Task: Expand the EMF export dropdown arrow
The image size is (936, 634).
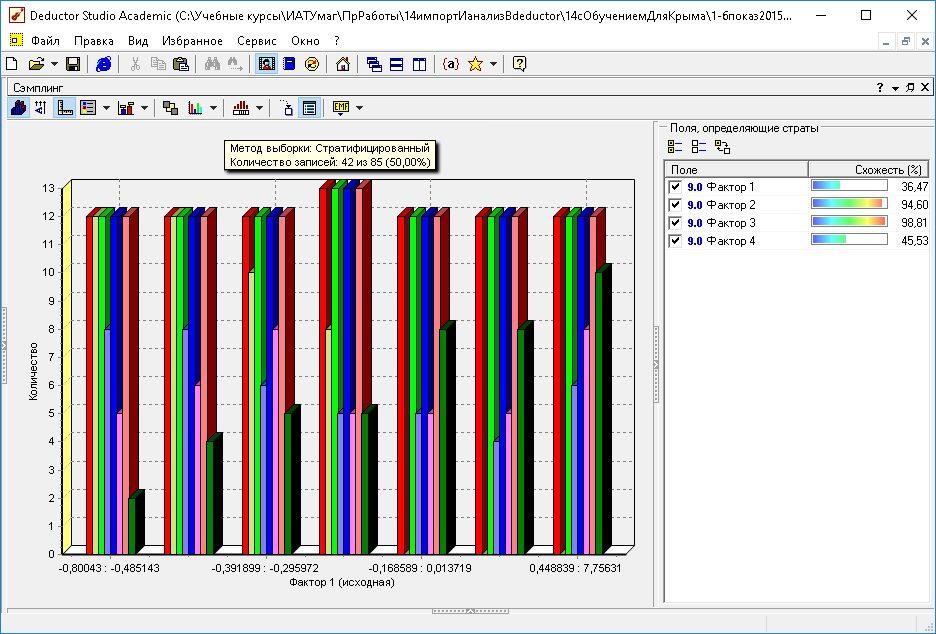Action: click(x=359, y=108)
